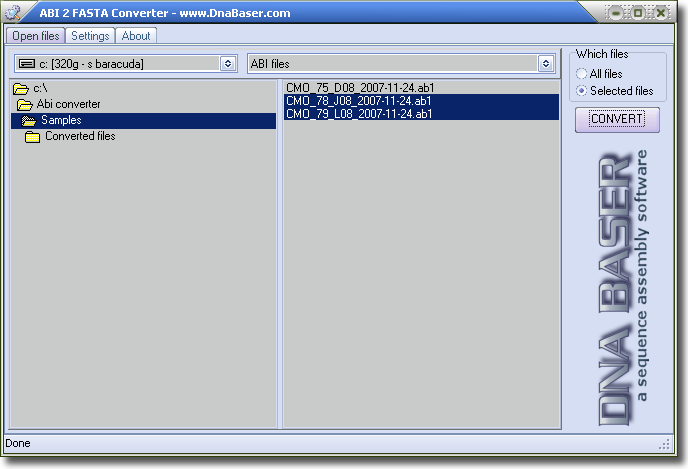Select the Samples folder label
The image size is (688, 469).
[61, 120]
